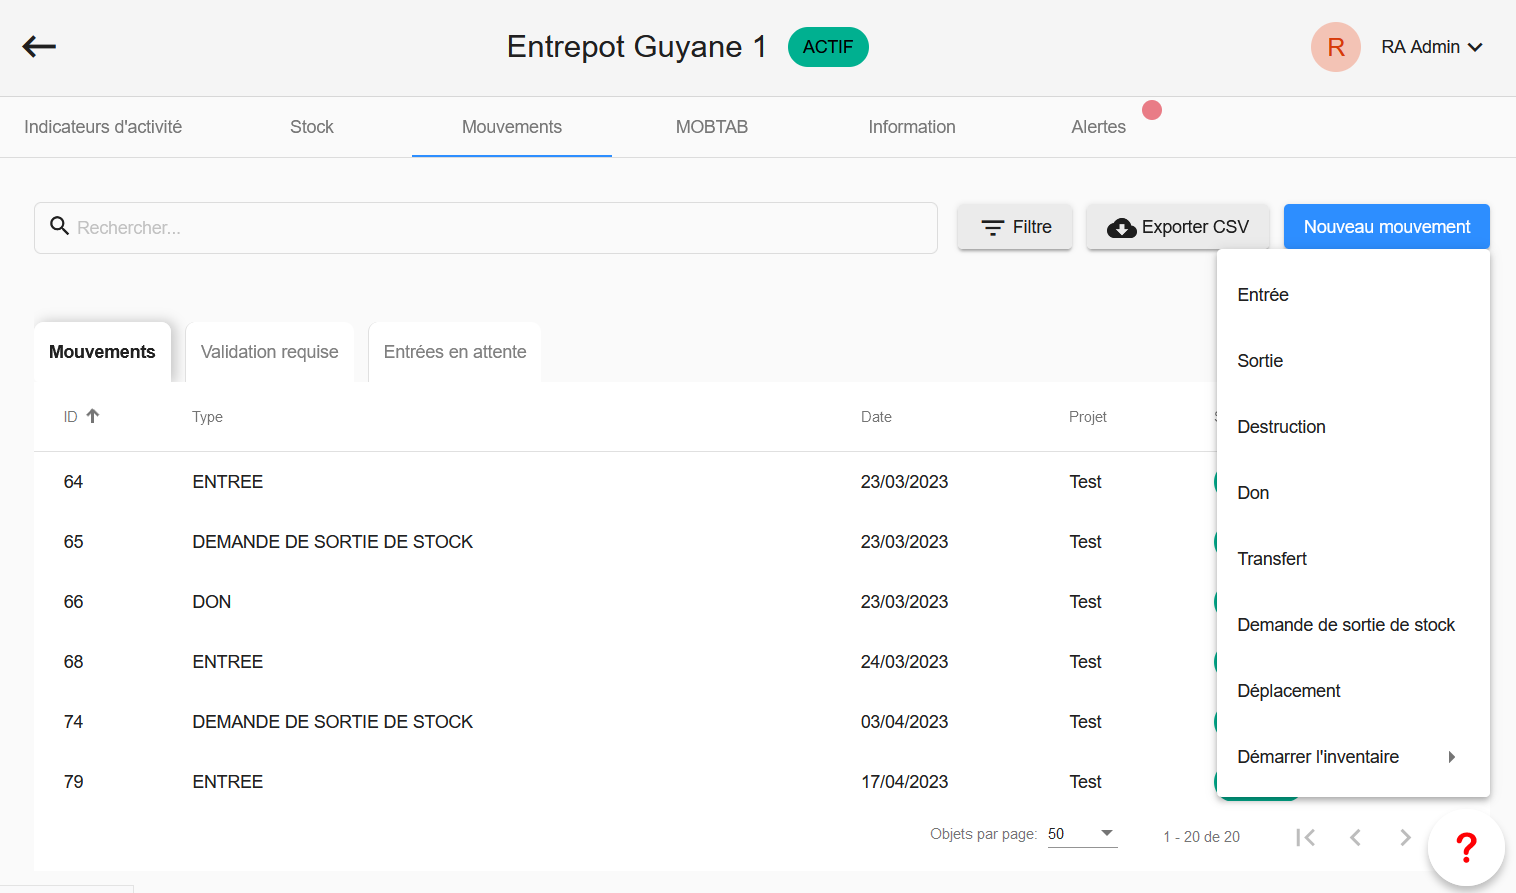
Task: Open the RA Admin user dropdown
Action: (x=1431, y=47)
